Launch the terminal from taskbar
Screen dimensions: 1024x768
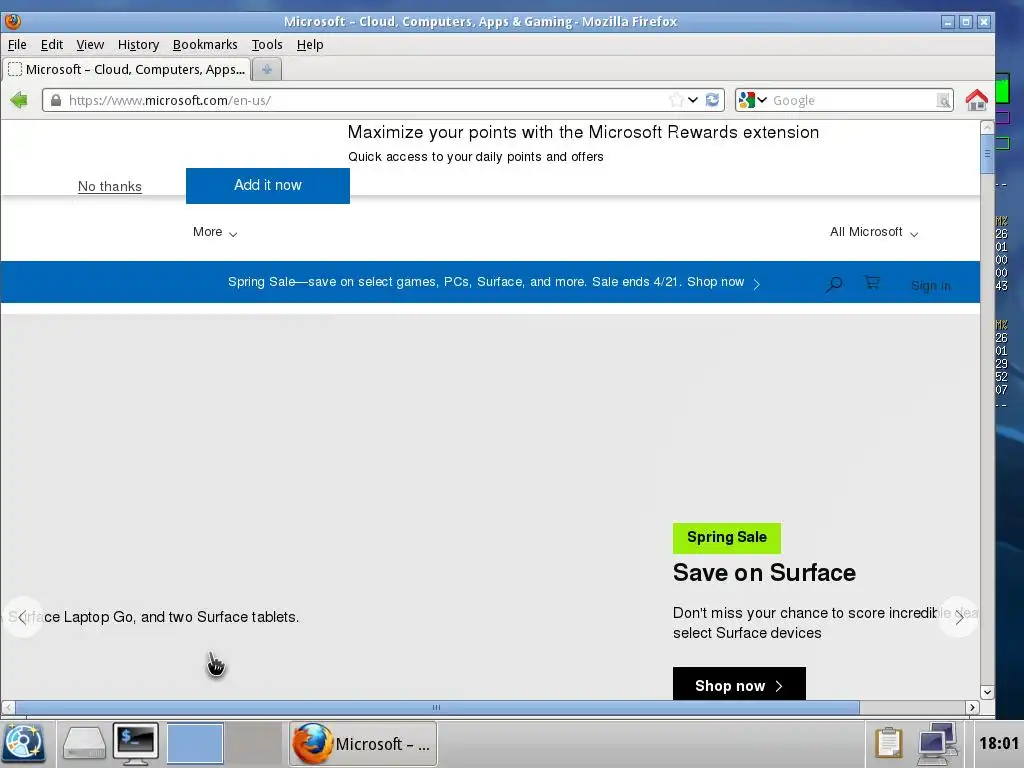136,744
